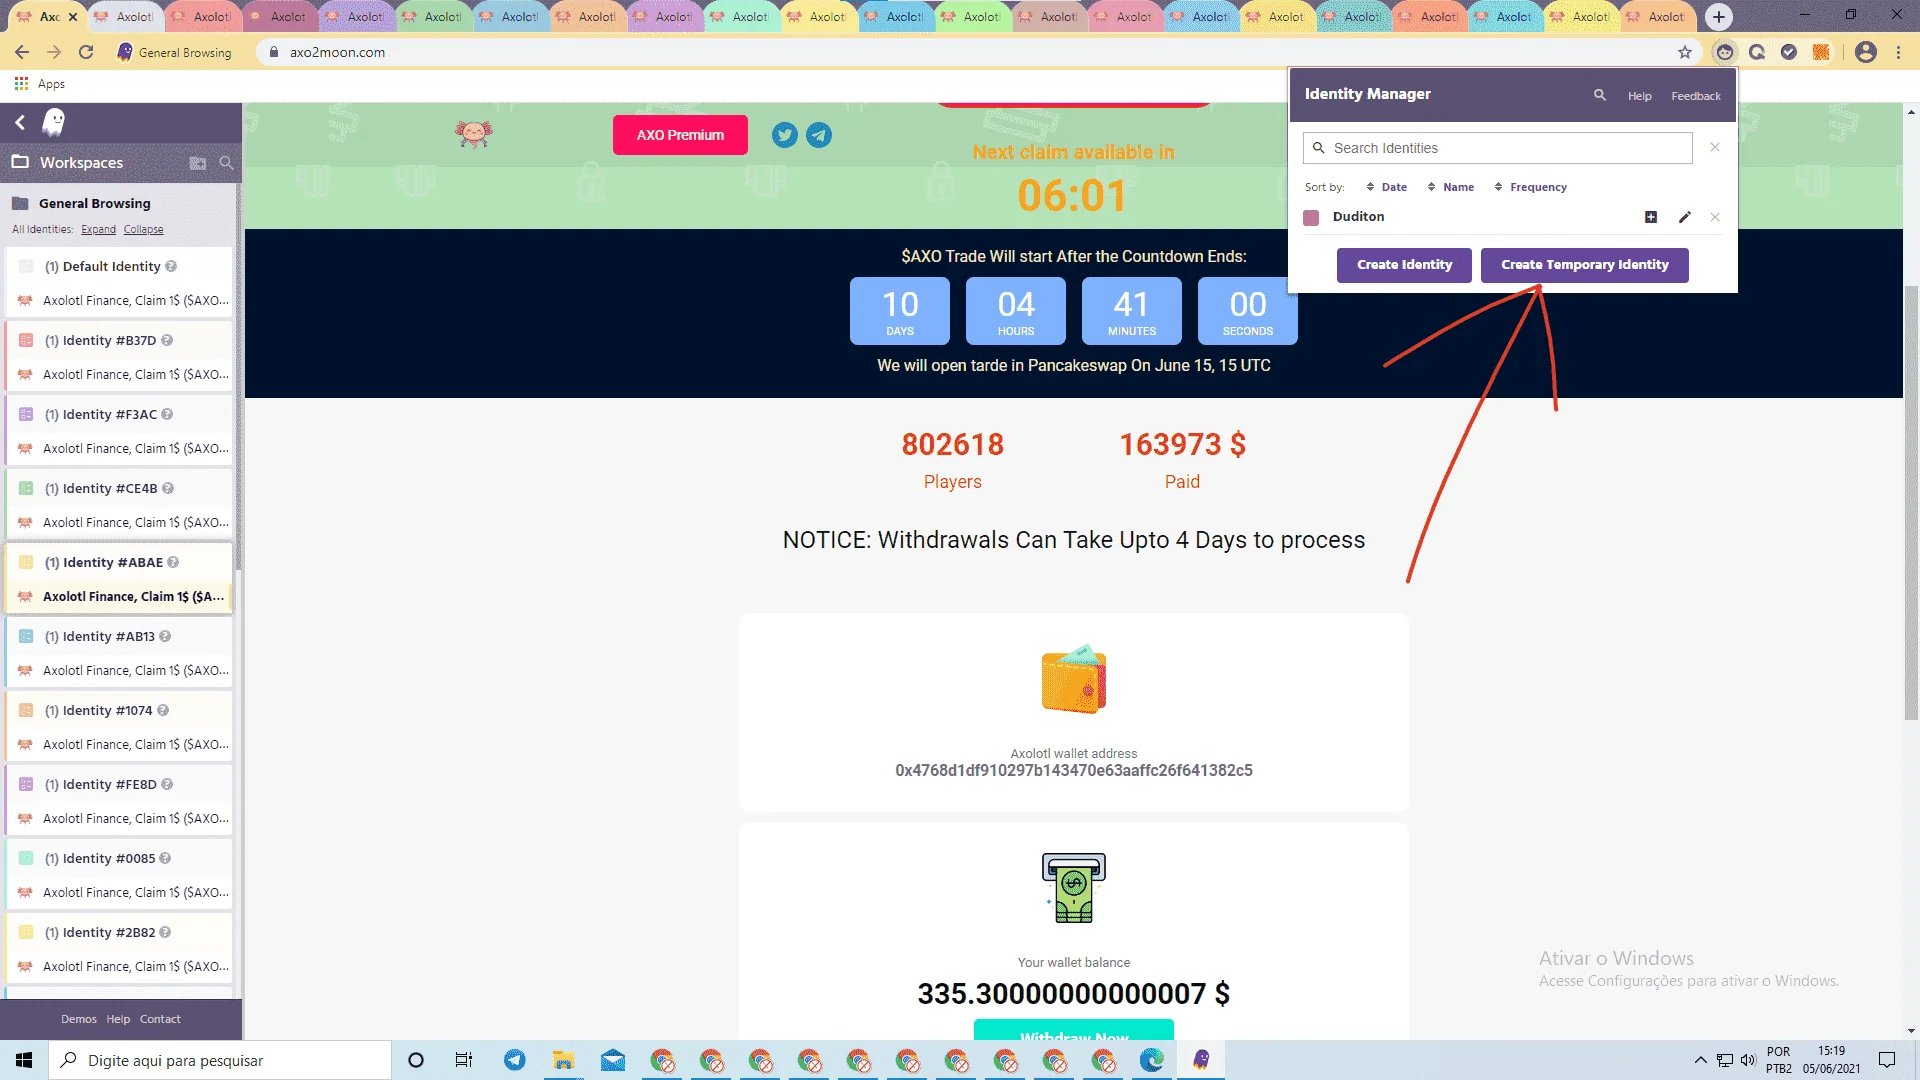1920x1080 pixels.
Task: Click the Identity #0085 color icon
Action: tap(26, 858)
